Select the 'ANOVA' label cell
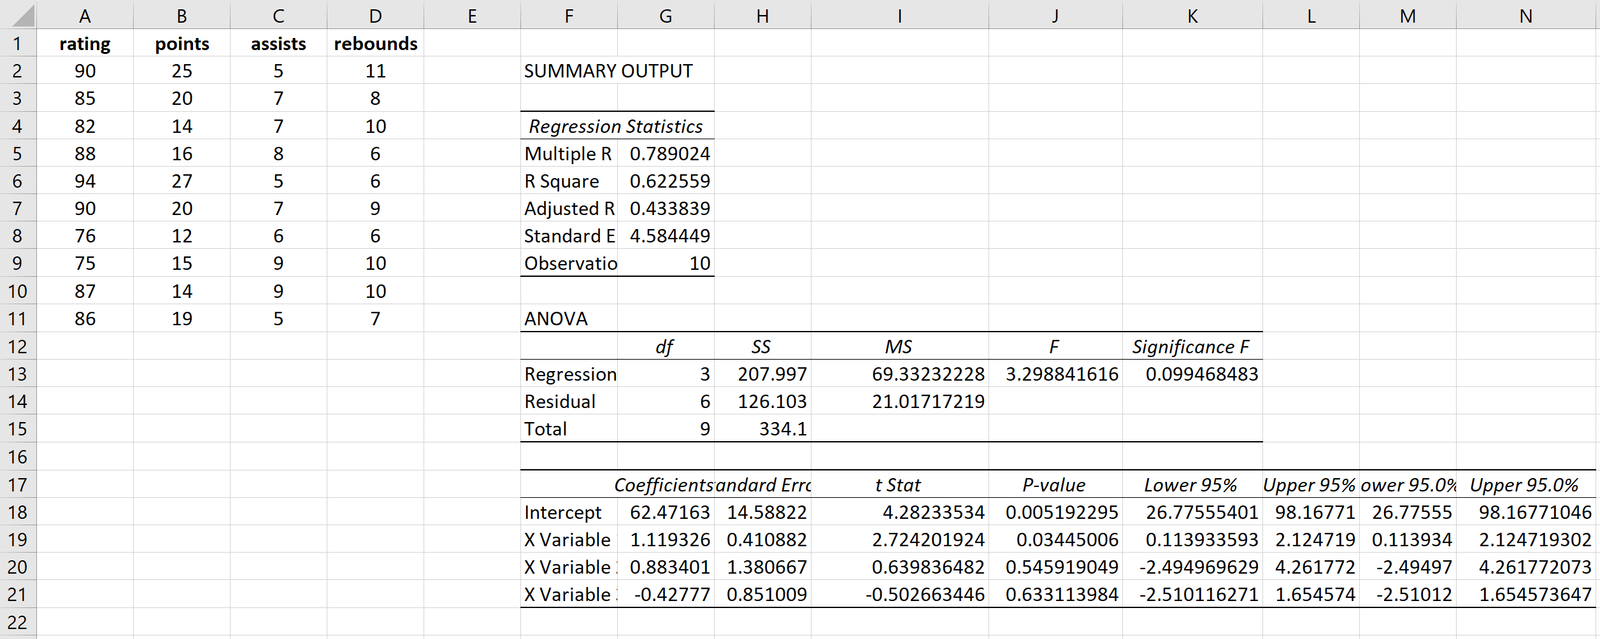The height and width of the screenshot is (639, 1600). coord(569,319)
